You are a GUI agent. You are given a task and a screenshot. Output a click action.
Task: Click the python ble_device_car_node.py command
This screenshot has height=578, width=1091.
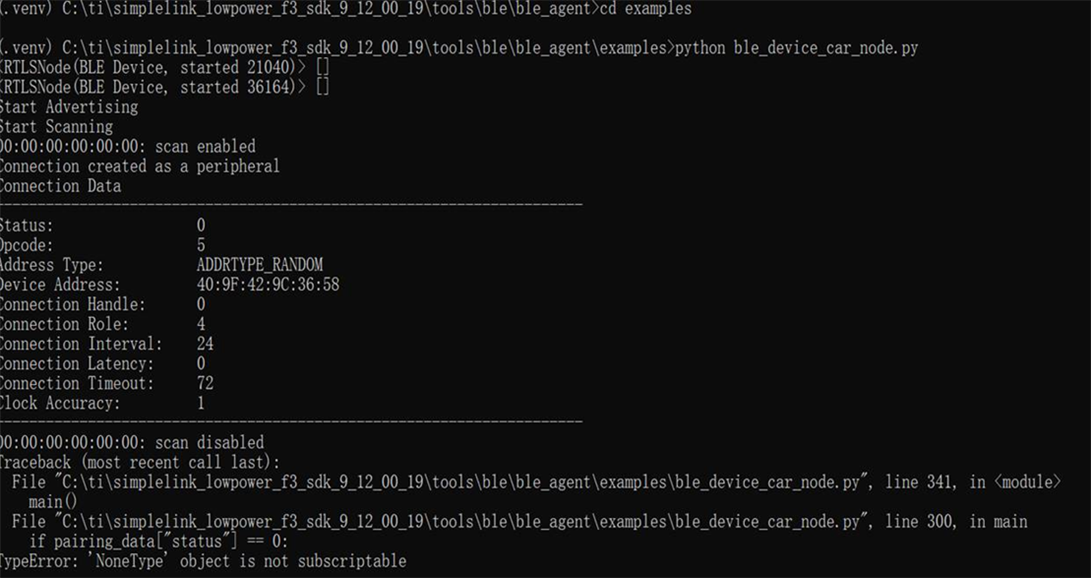click(x=797, y=48)
